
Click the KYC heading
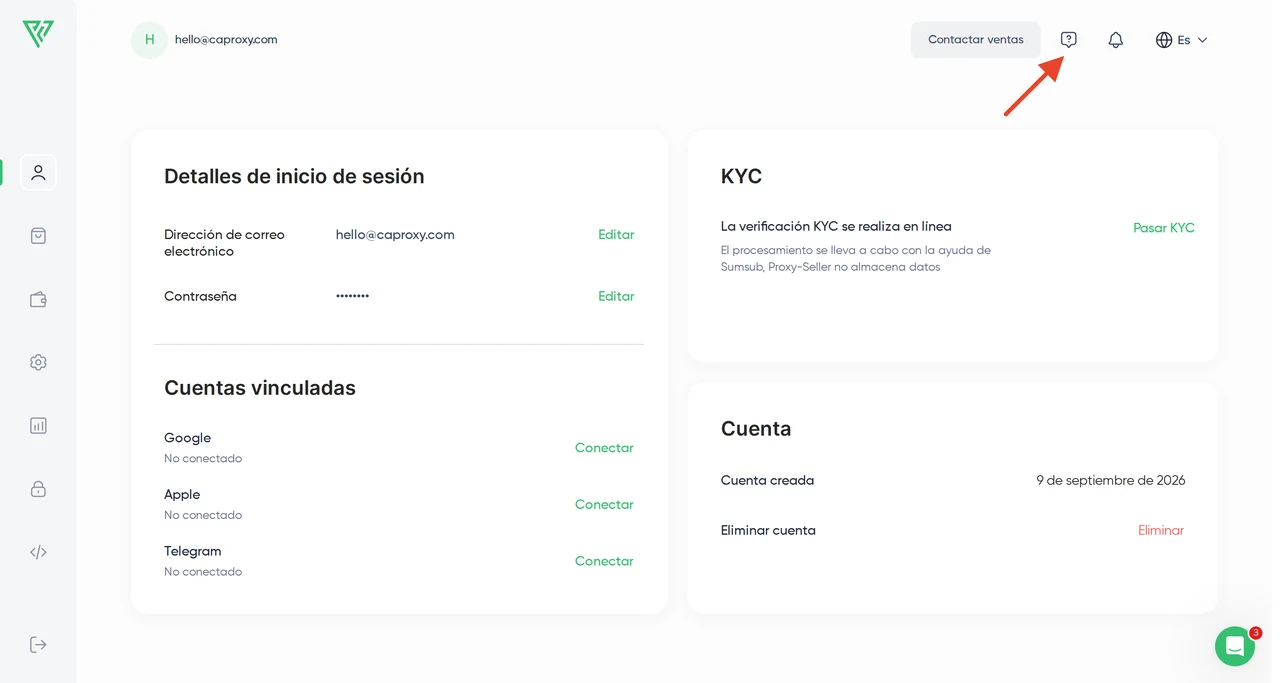click(x=741, y=176)
